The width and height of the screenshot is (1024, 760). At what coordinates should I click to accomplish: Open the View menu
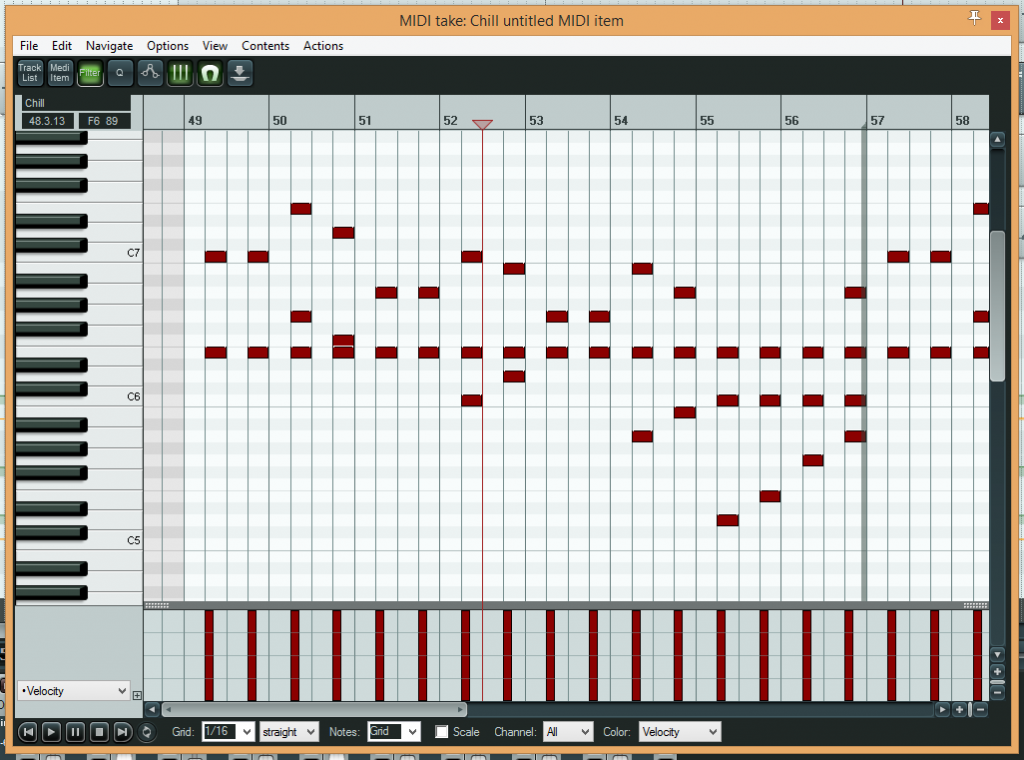[215, 46]
